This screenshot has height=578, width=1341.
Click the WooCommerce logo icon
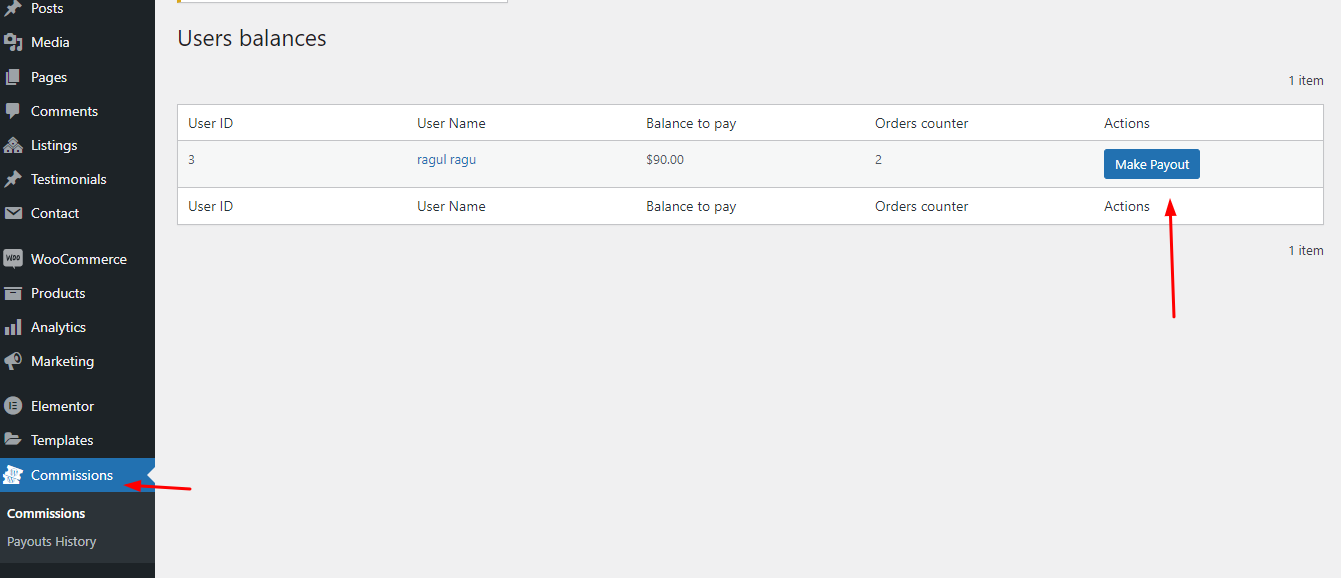point(13,259)
